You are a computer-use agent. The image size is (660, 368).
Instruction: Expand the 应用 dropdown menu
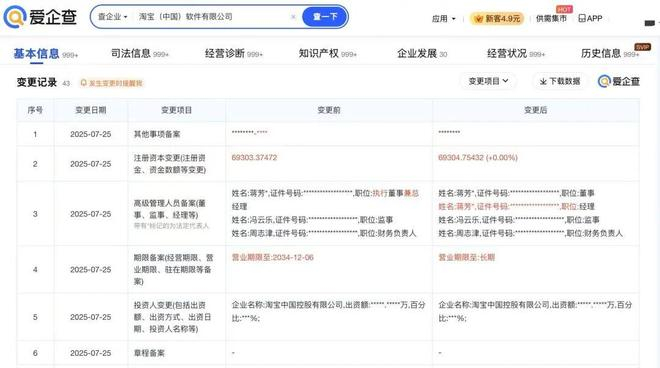(x=444, y=19)
